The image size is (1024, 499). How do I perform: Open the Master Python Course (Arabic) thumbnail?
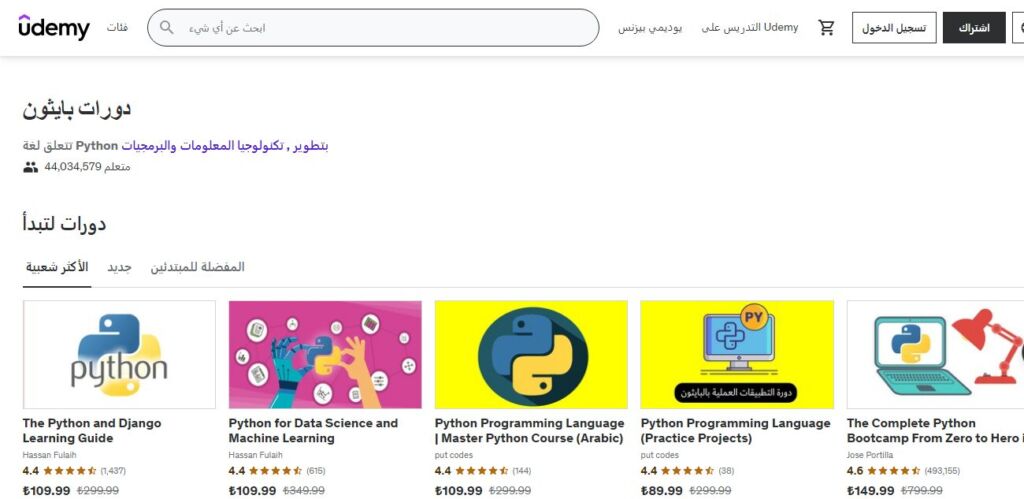click(x=531, y=354)
